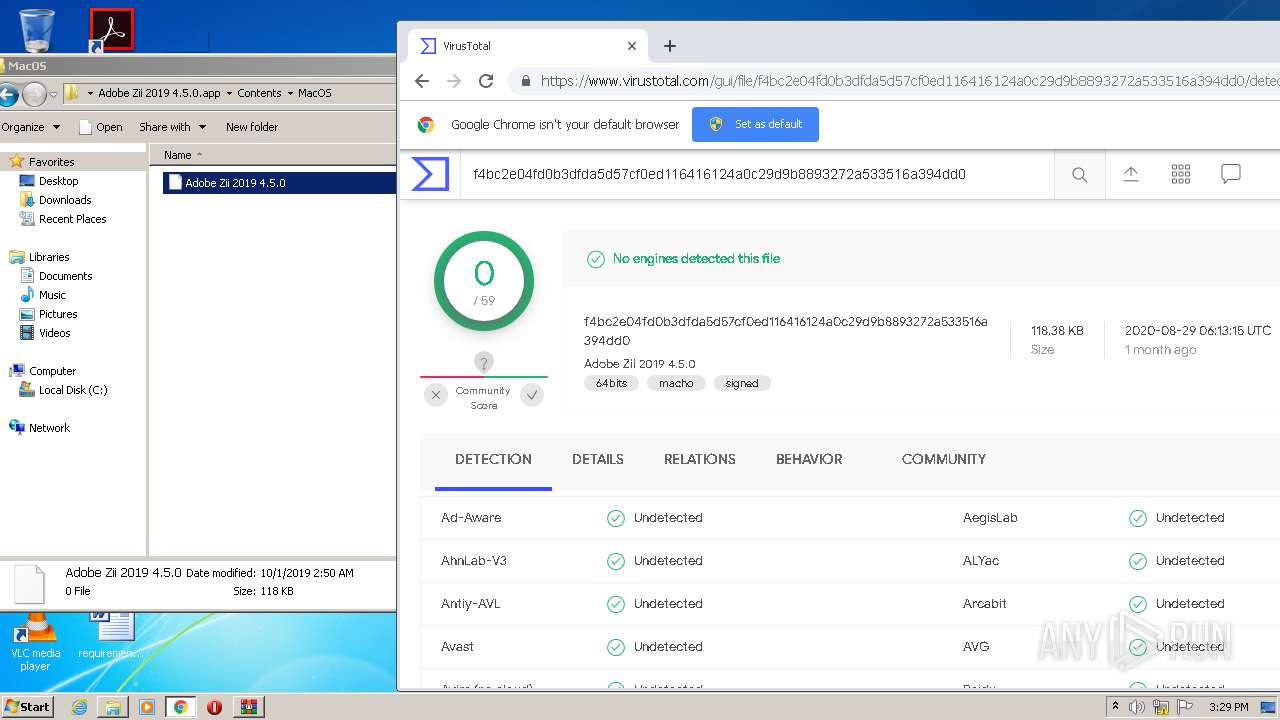Open the VirusTotal apps grid icon
This screenshot has width=1280, height=720.
[x=1181, y=174]
